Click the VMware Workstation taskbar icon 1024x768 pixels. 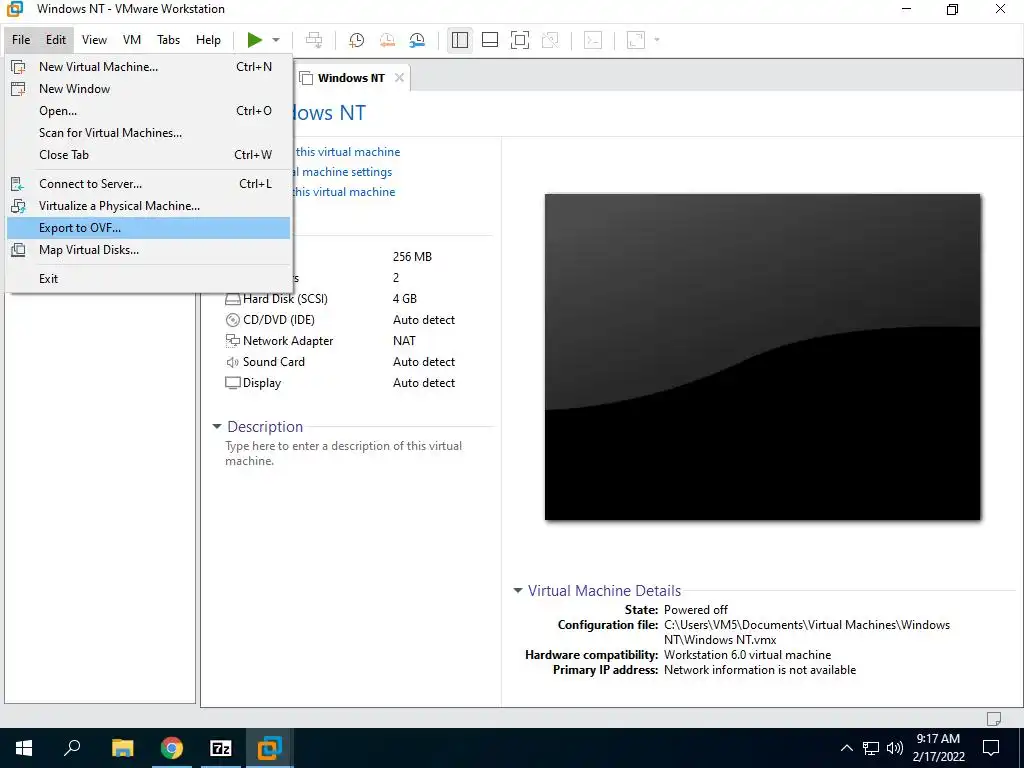coord(270,748)
